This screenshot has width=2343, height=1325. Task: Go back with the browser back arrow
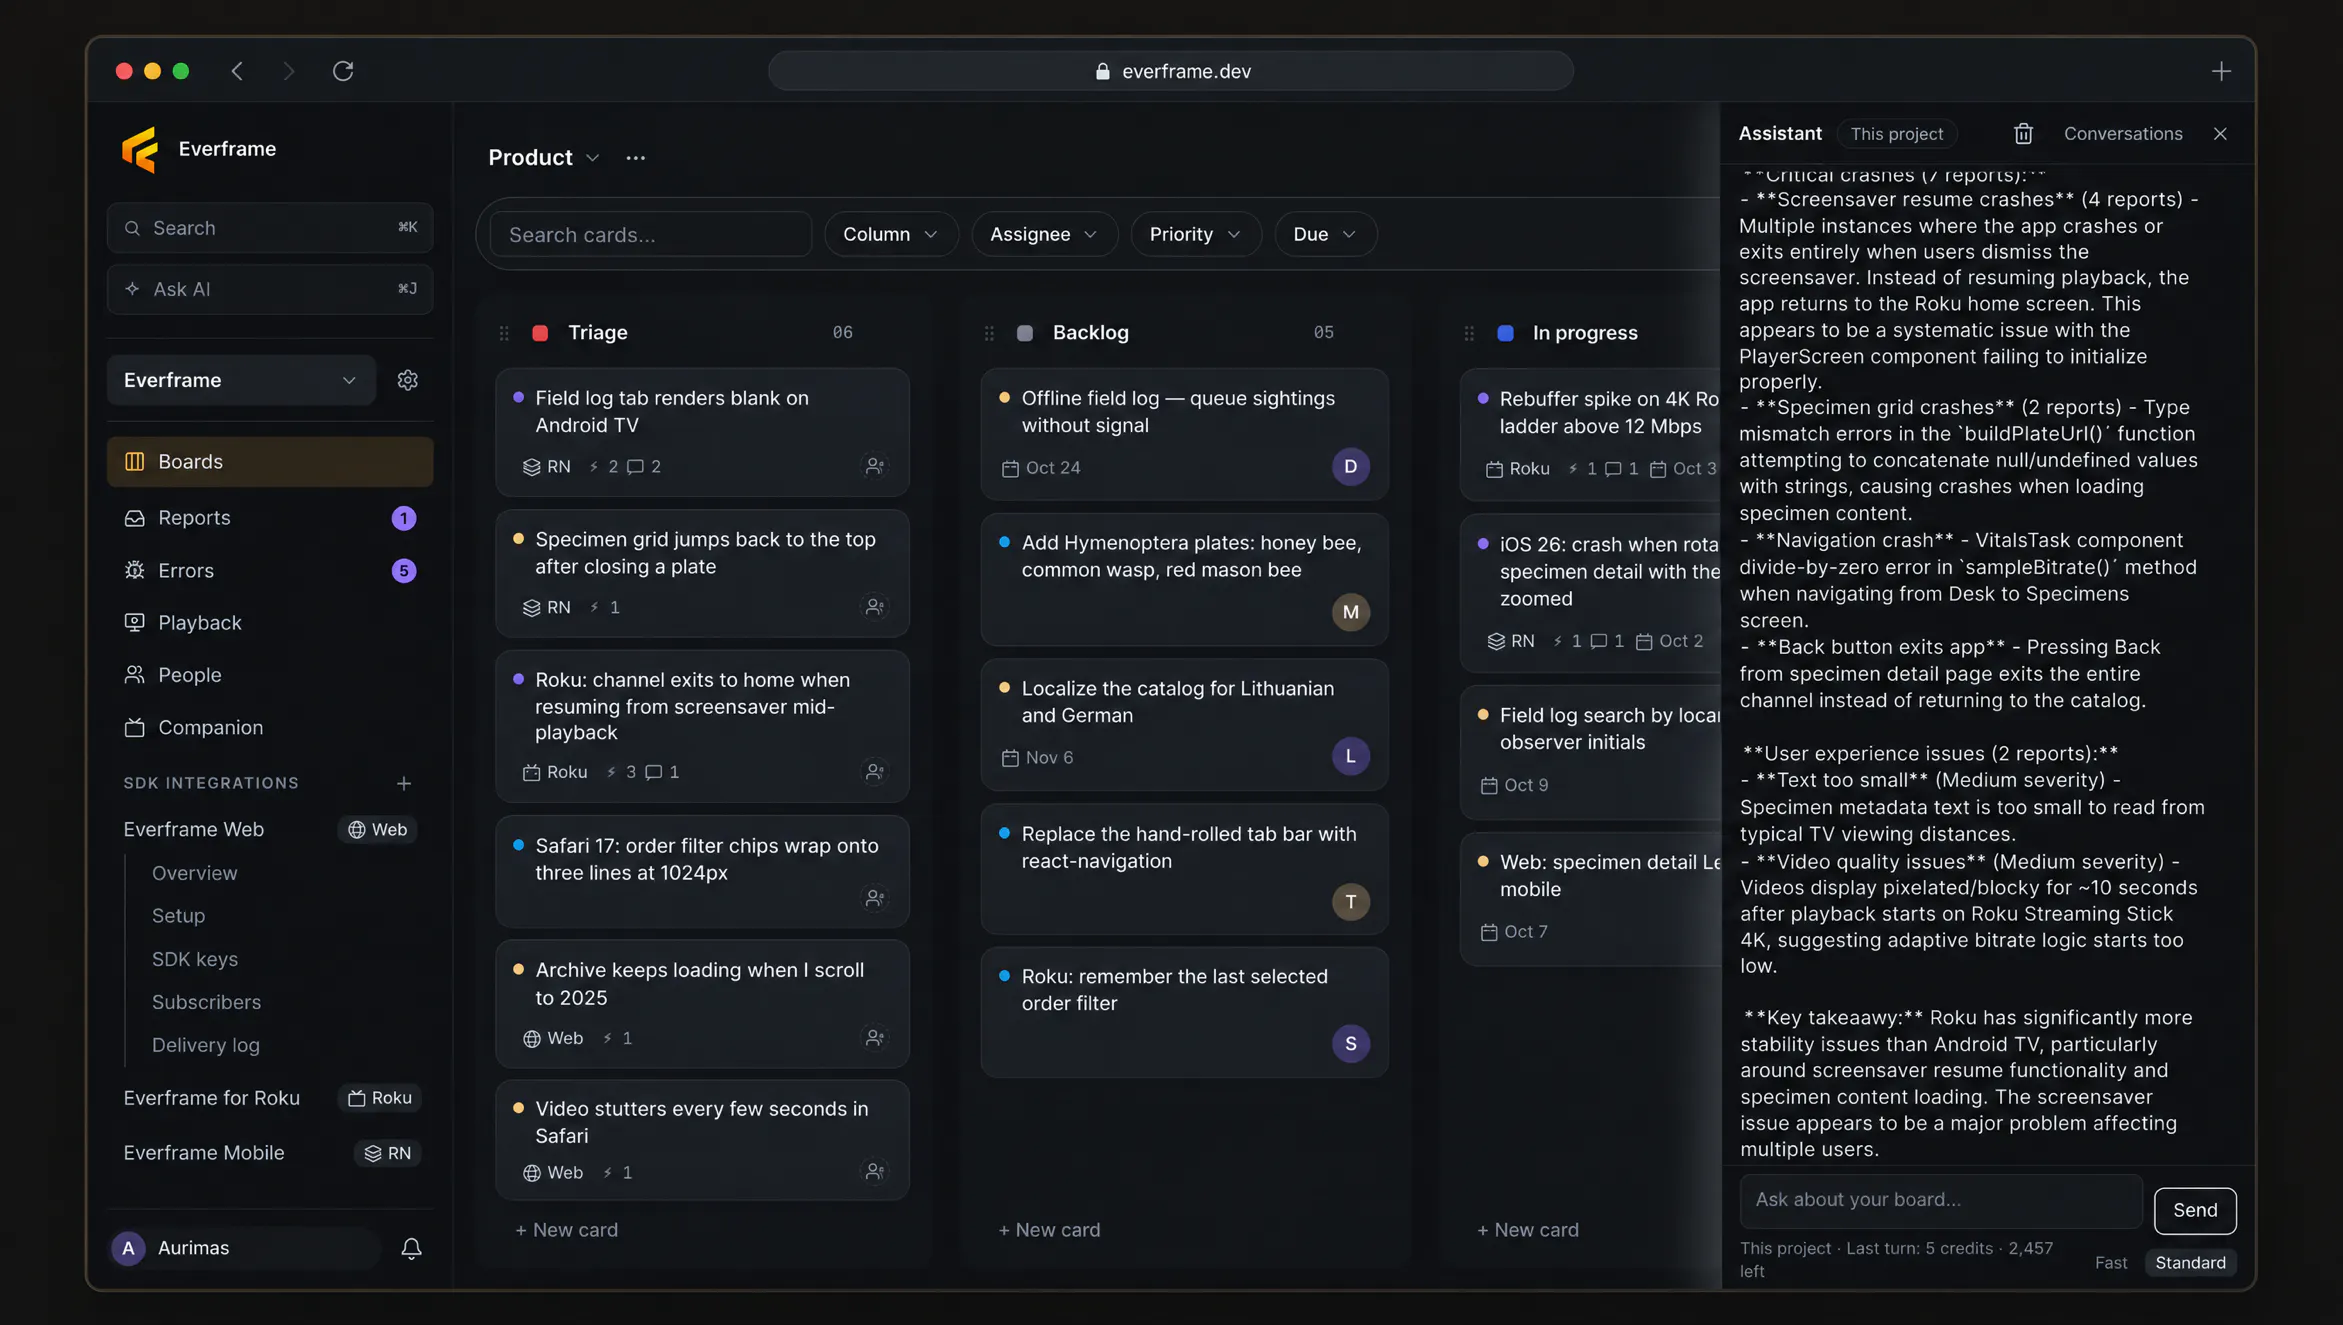pyautogui.click(x=237, y=71)
